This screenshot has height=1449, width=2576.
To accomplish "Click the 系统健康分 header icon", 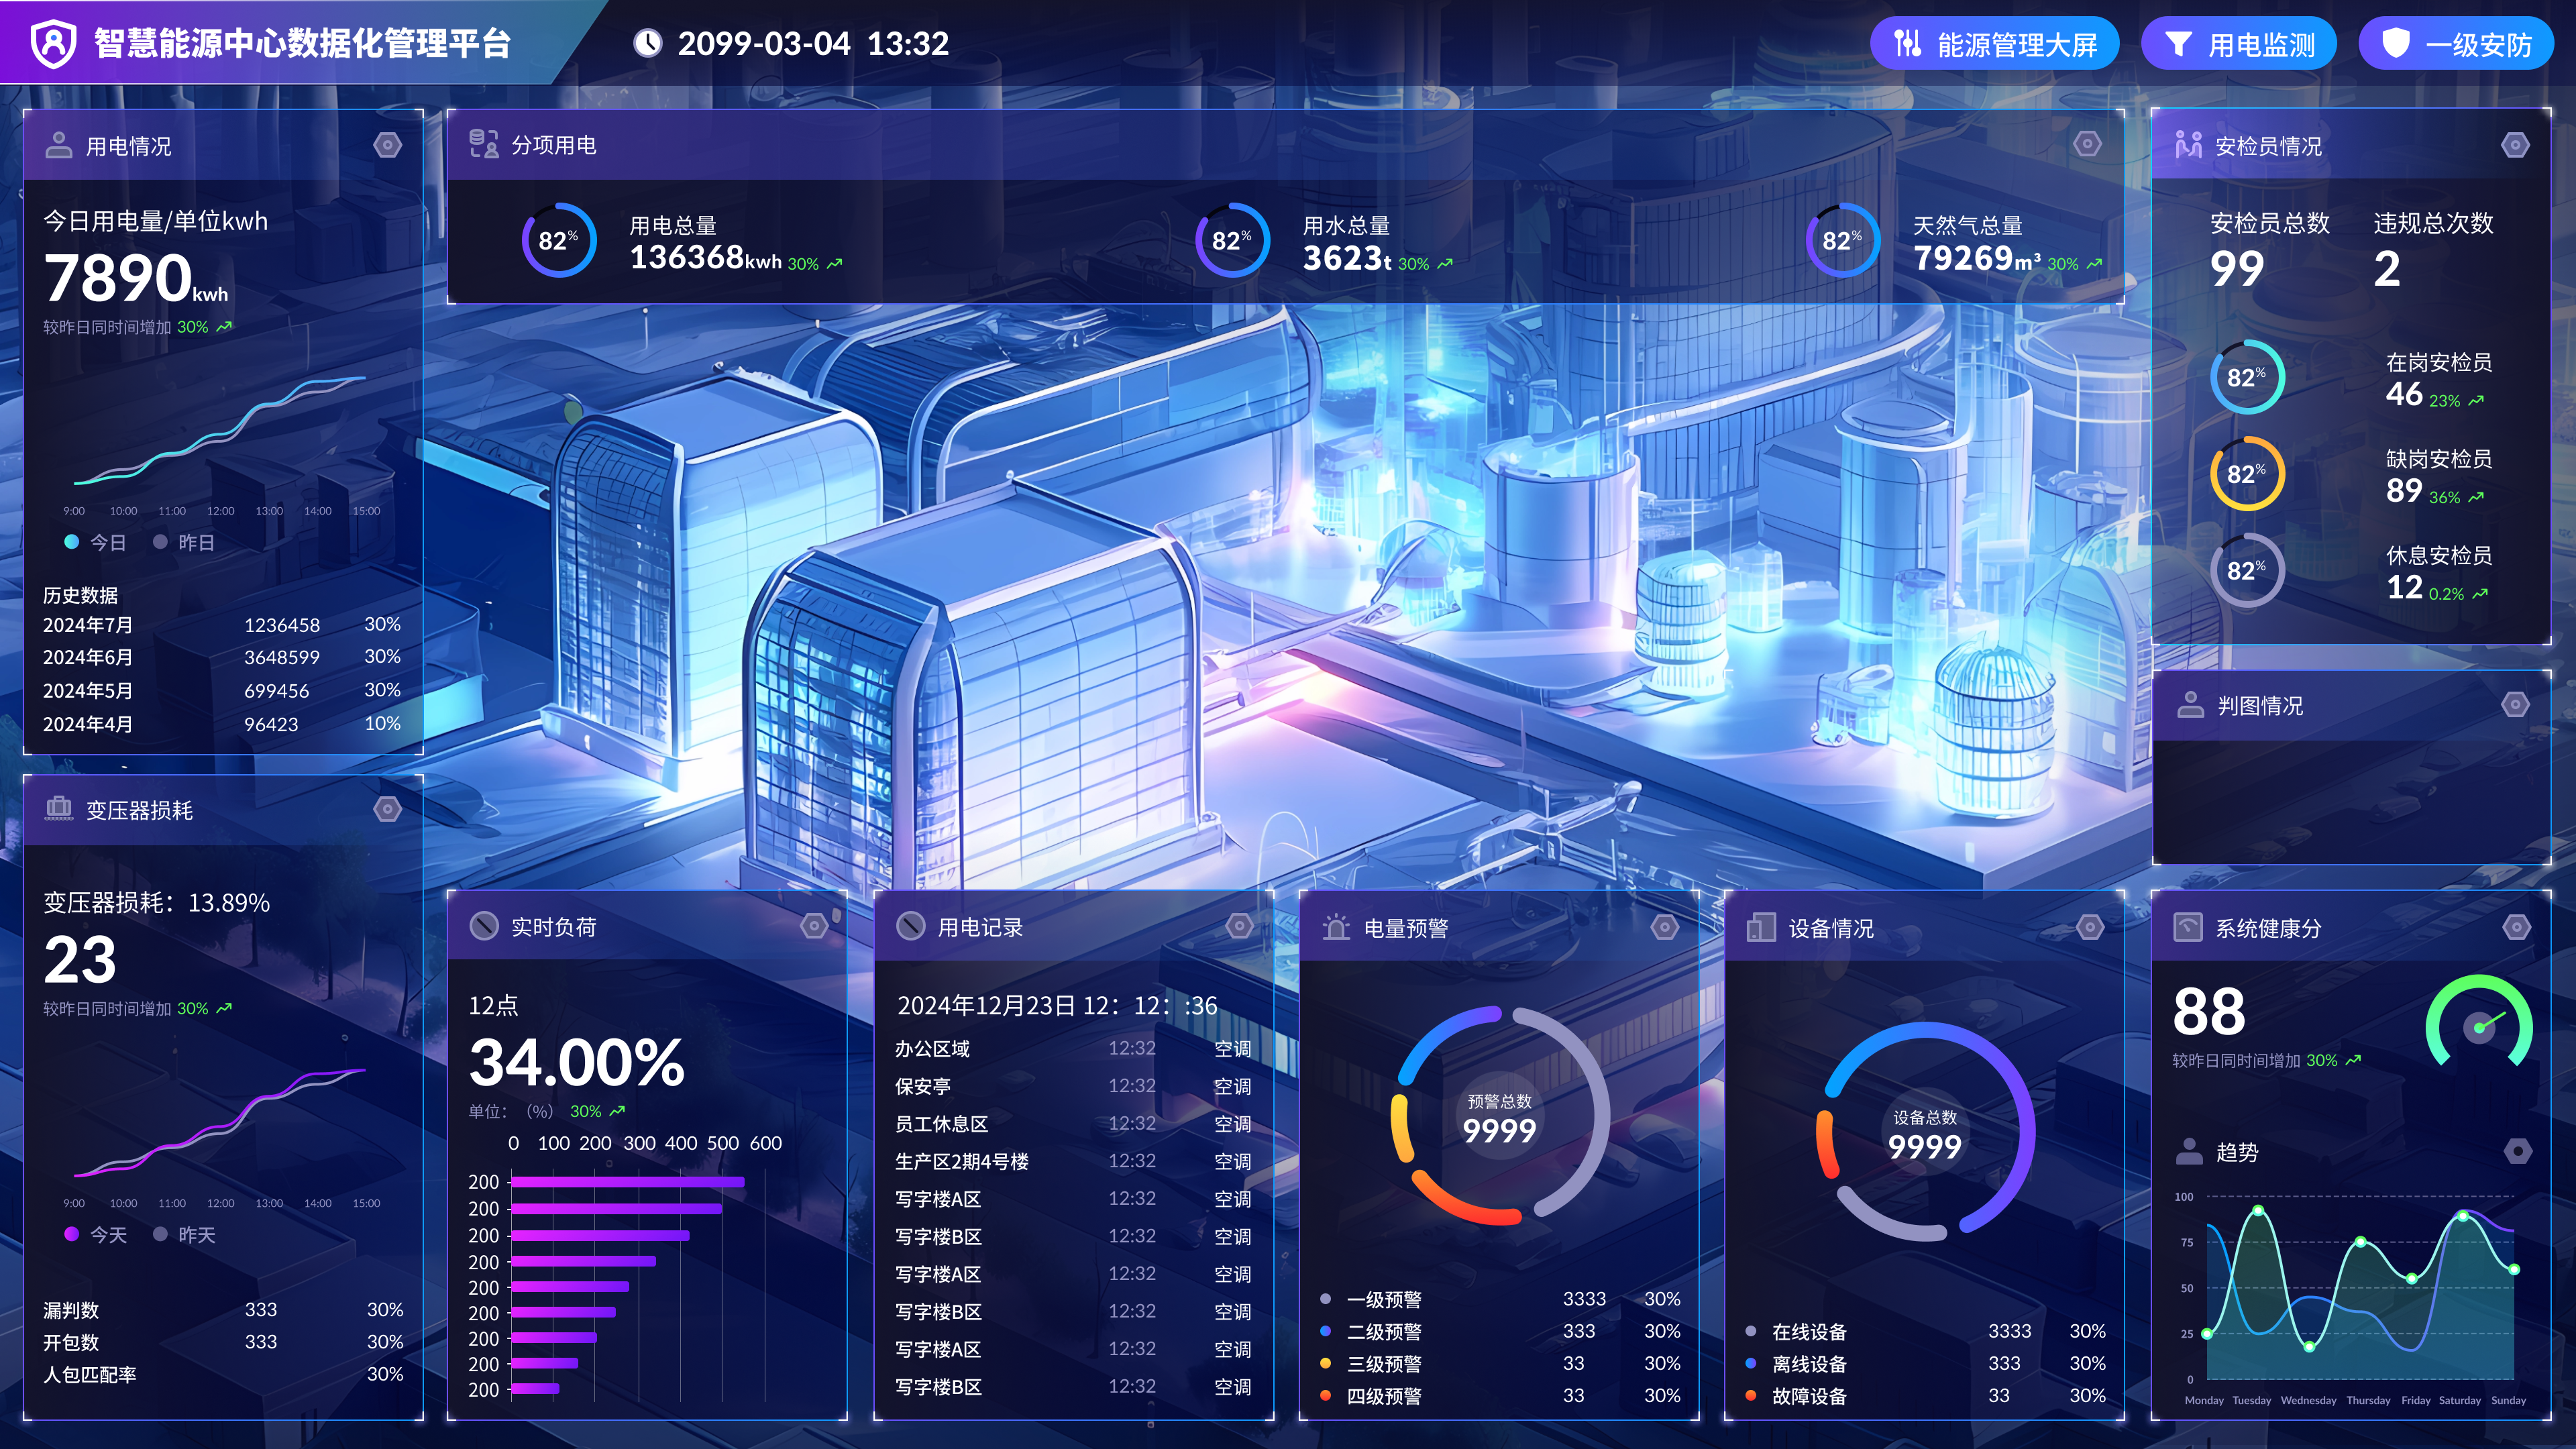I will click(2187, 927).
